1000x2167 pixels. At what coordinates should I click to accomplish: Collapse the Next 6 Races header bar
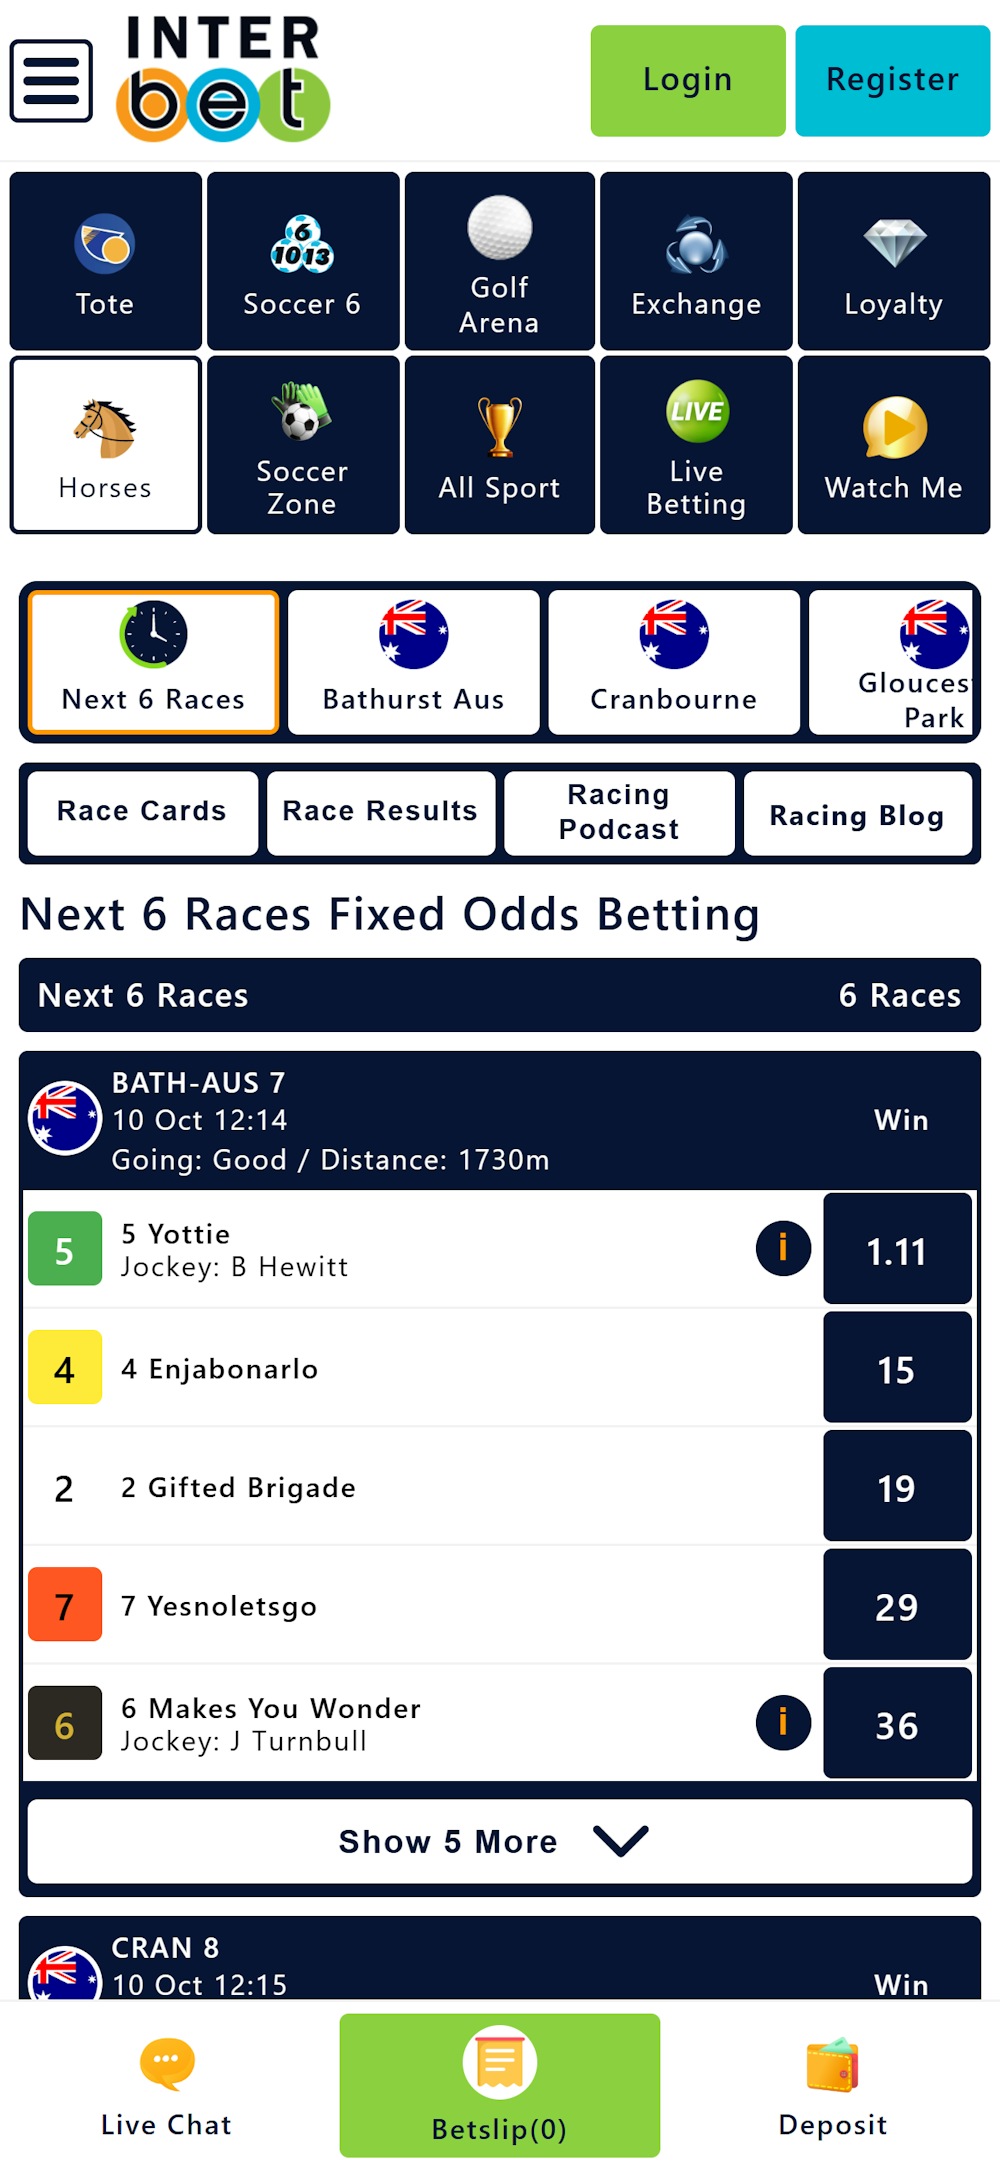(499, 995)
